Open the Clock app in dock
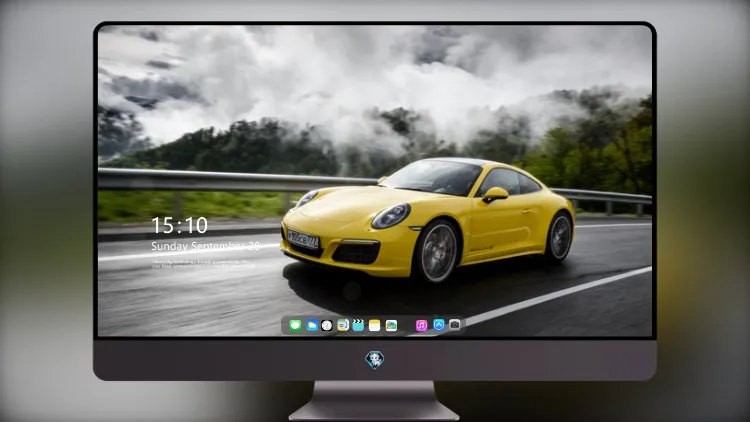 point(327,325)
